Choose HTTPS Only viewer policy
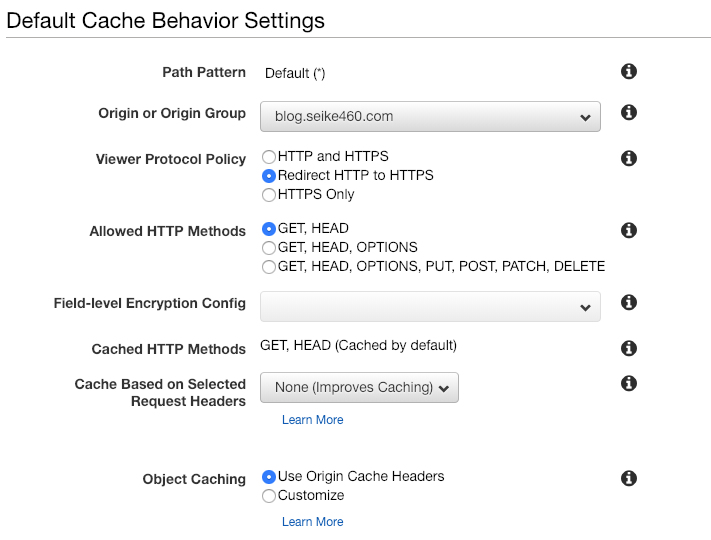This screenshot has height=540, width=711. pos(269,195)
